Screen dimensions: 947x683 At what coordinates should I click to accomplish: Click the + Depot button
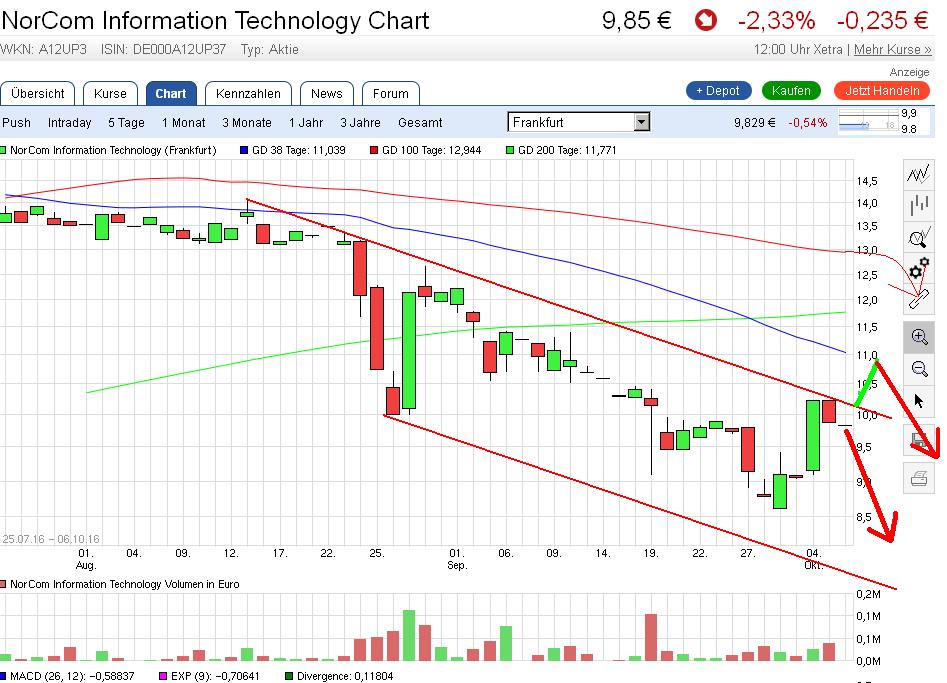click(x=719, y=91)
